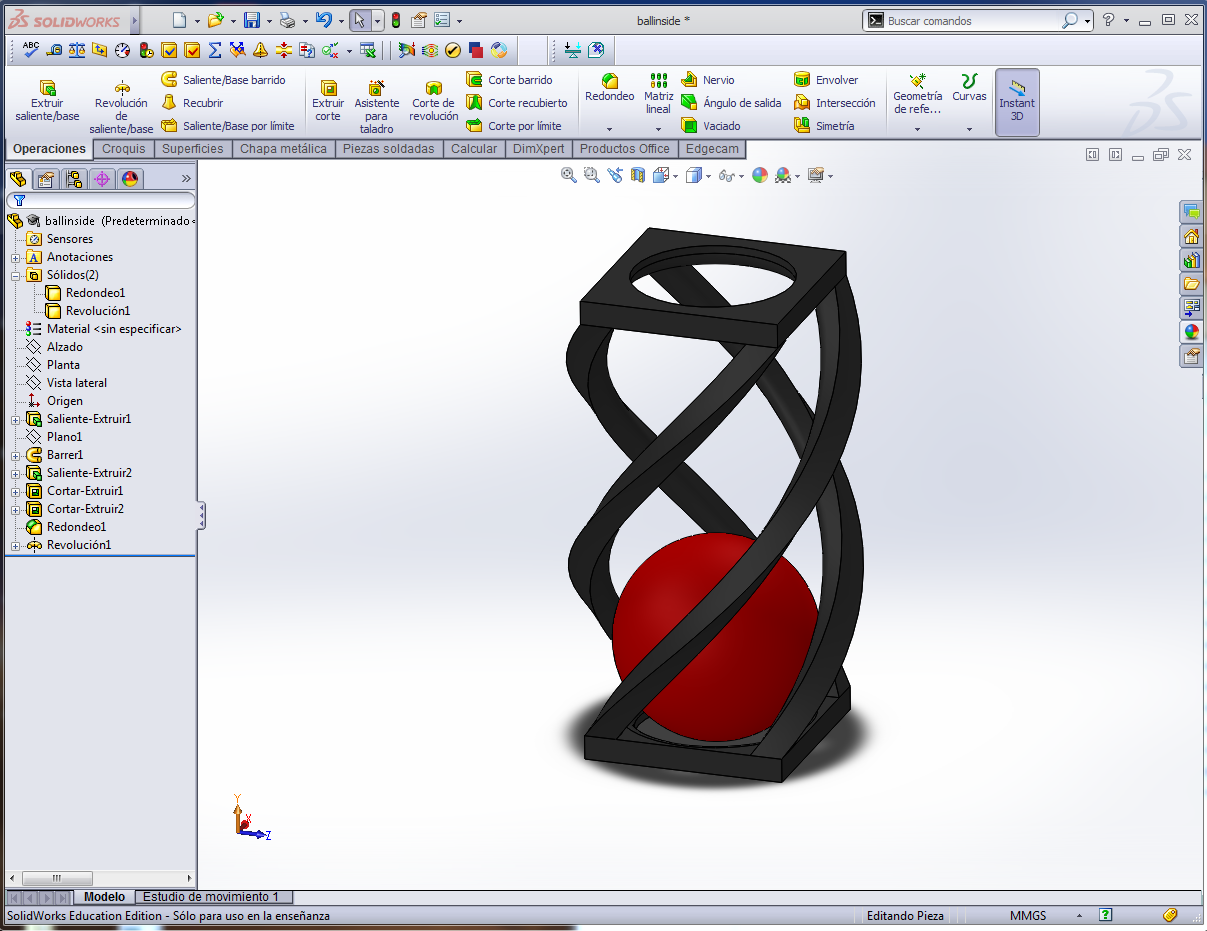
Task: Click the Simetría mirror tool
Action: tap(824, 126)
